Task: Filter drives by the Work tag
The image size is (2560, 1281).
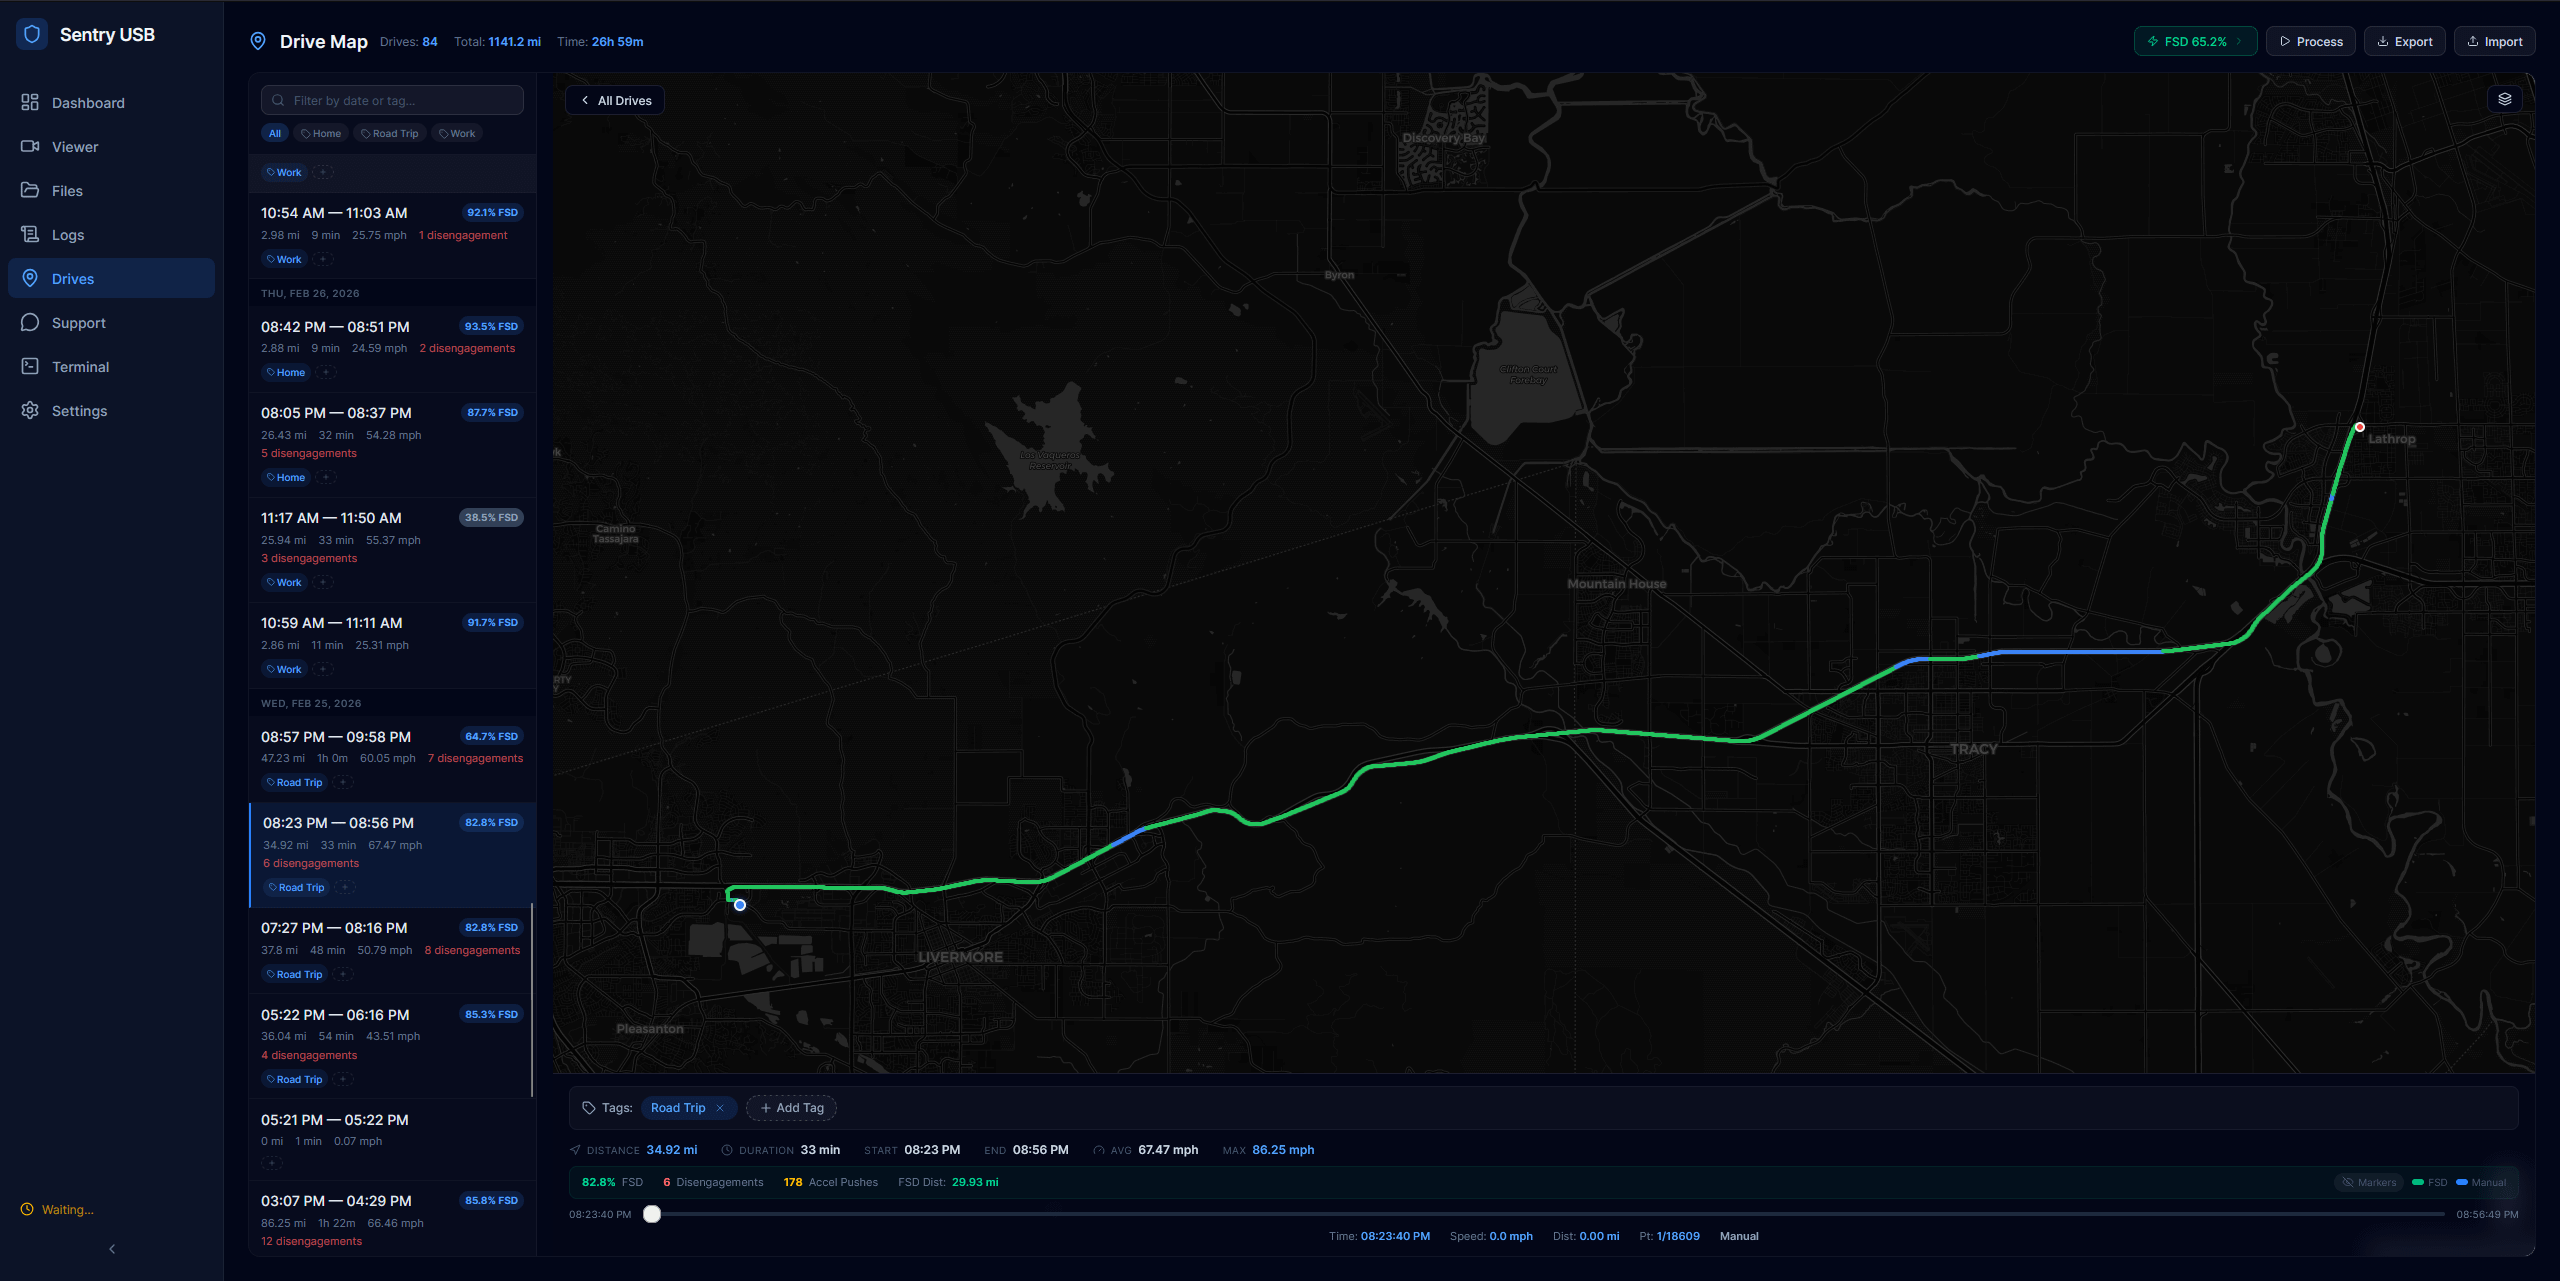Action: point(457,134)
